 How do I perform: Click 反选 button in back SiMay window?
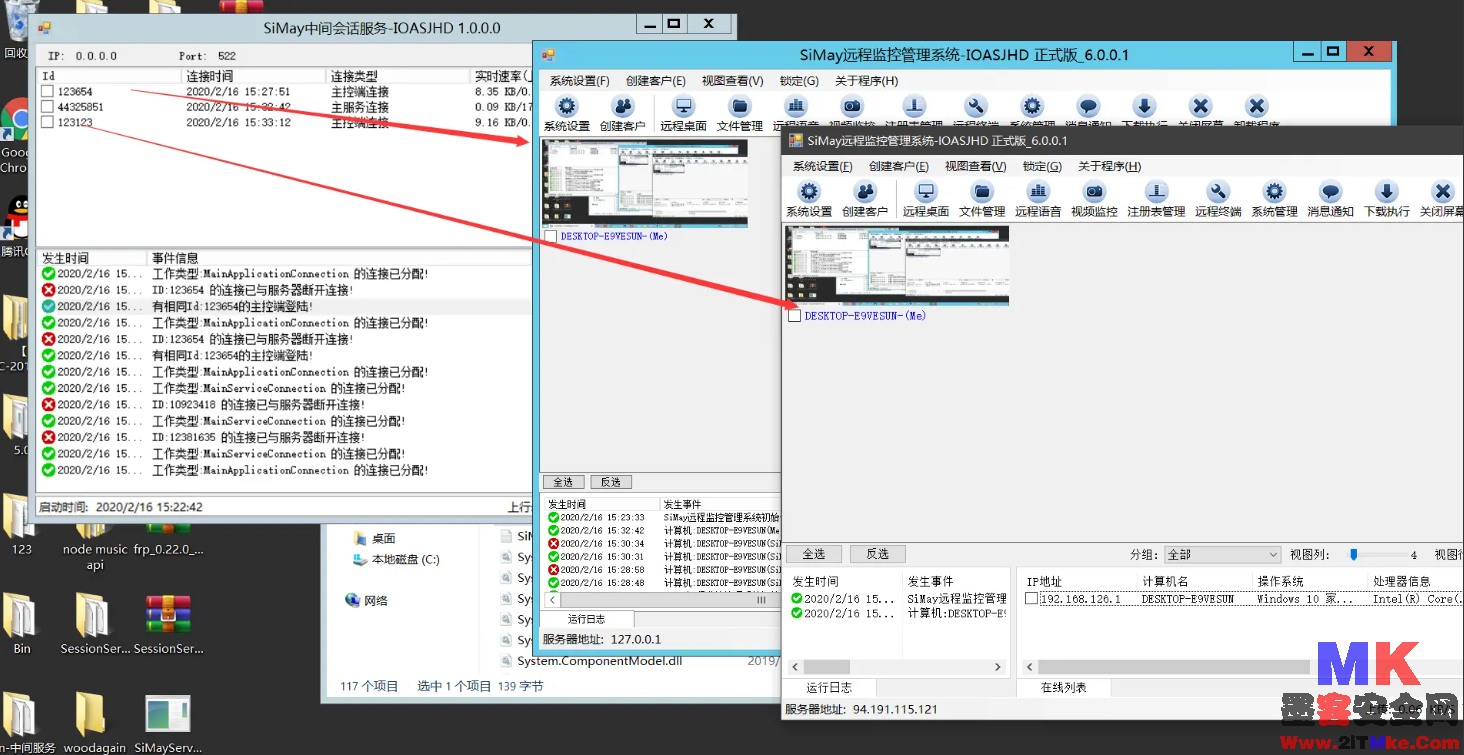point(611,482)
